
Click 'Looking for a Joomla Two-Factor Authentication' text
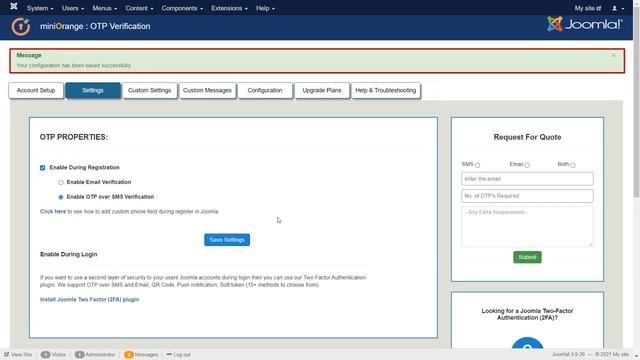[x=527, y=314]
